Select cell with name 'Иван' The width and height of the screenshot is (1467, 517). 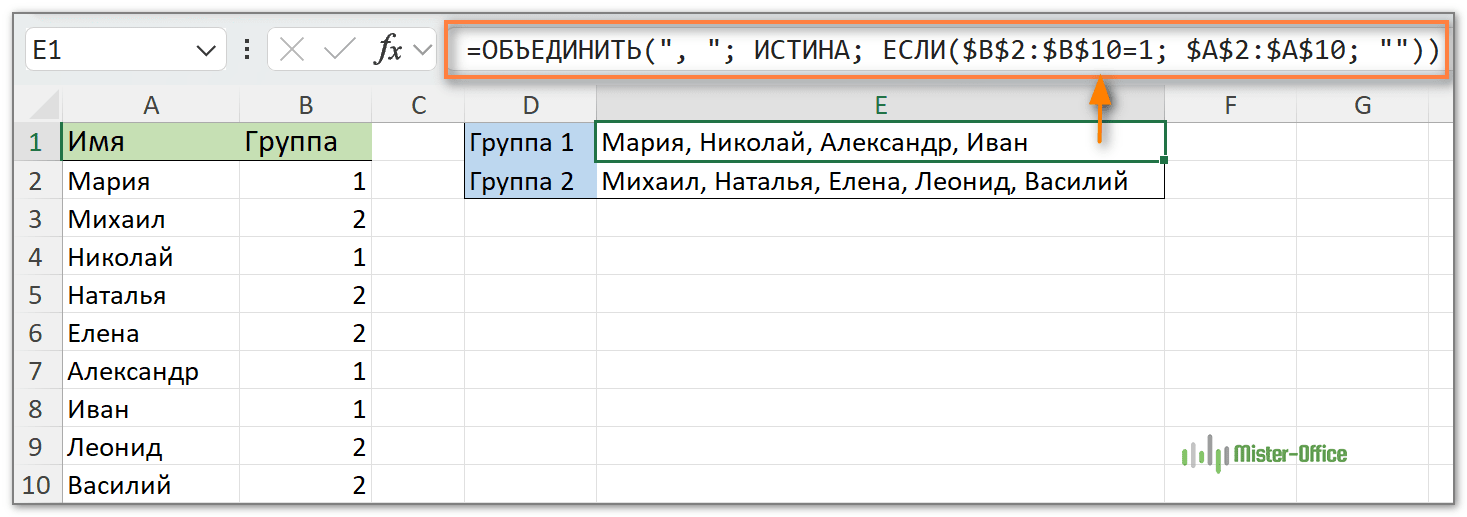tap(150, 409)
